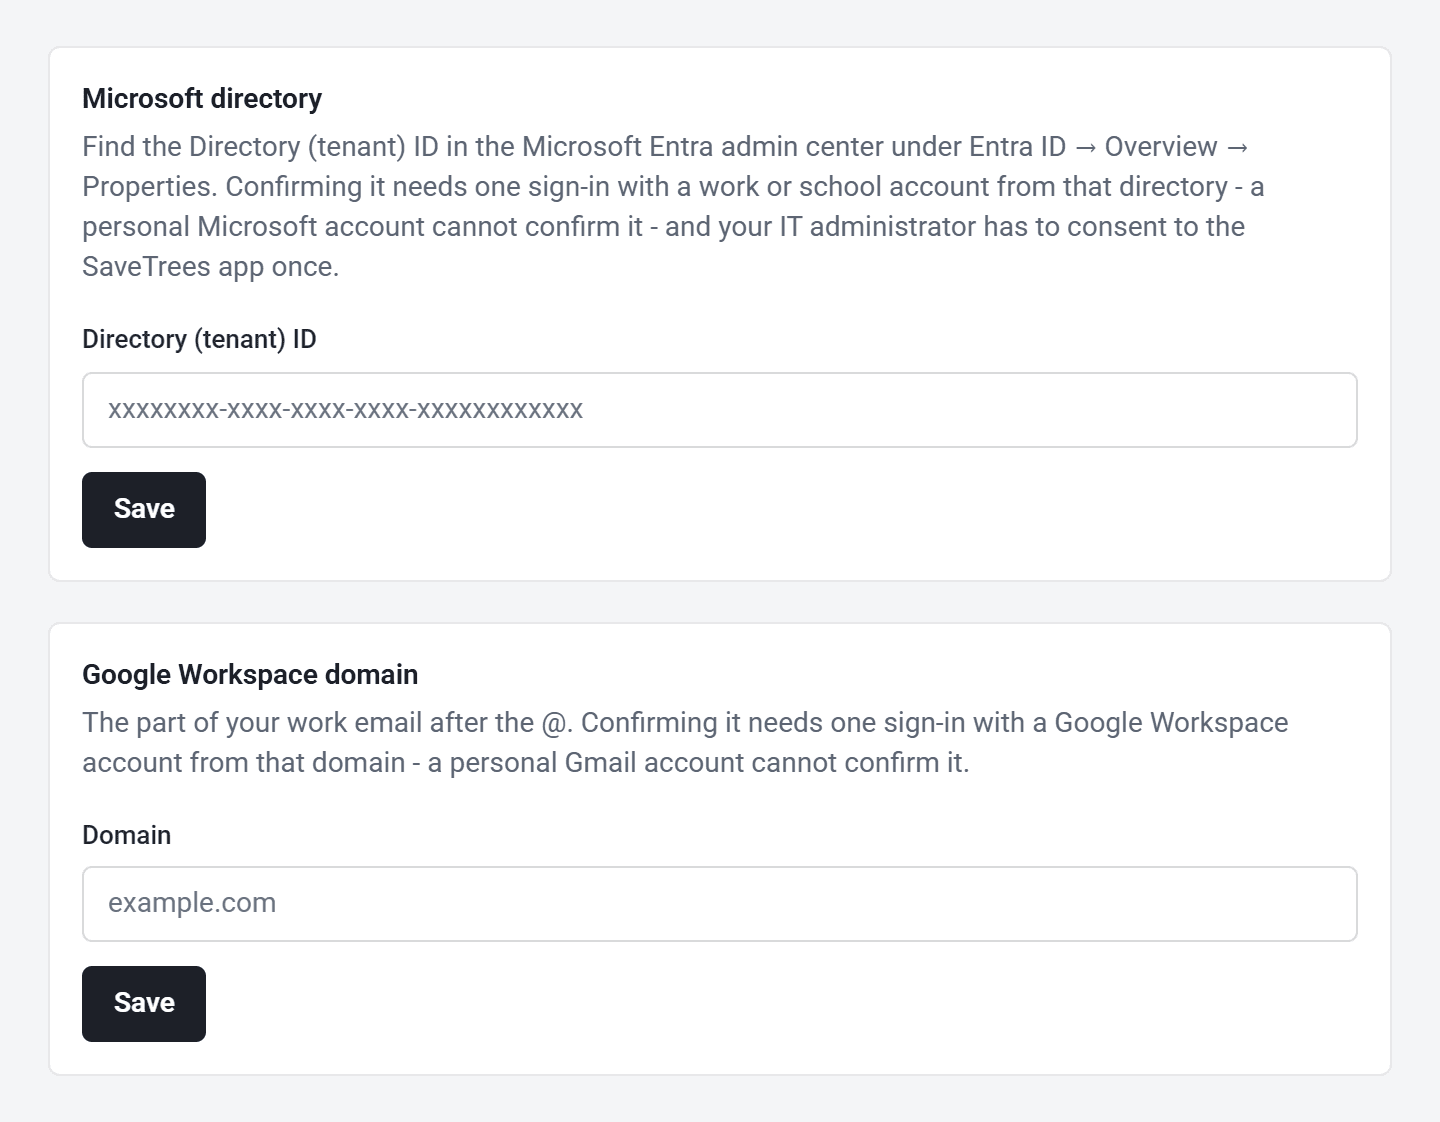Click the "Directory (tenant) ID" field label
This screenshot has width=1440, height=1122.
pos(199,339)
